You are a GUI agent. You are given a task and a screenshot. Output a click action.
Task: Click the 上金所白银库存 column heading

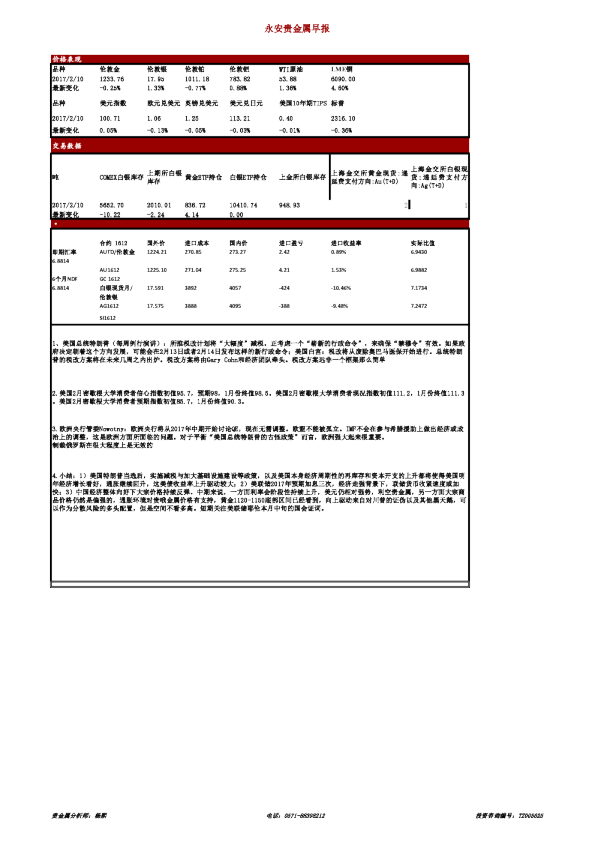tap(302, 177)
